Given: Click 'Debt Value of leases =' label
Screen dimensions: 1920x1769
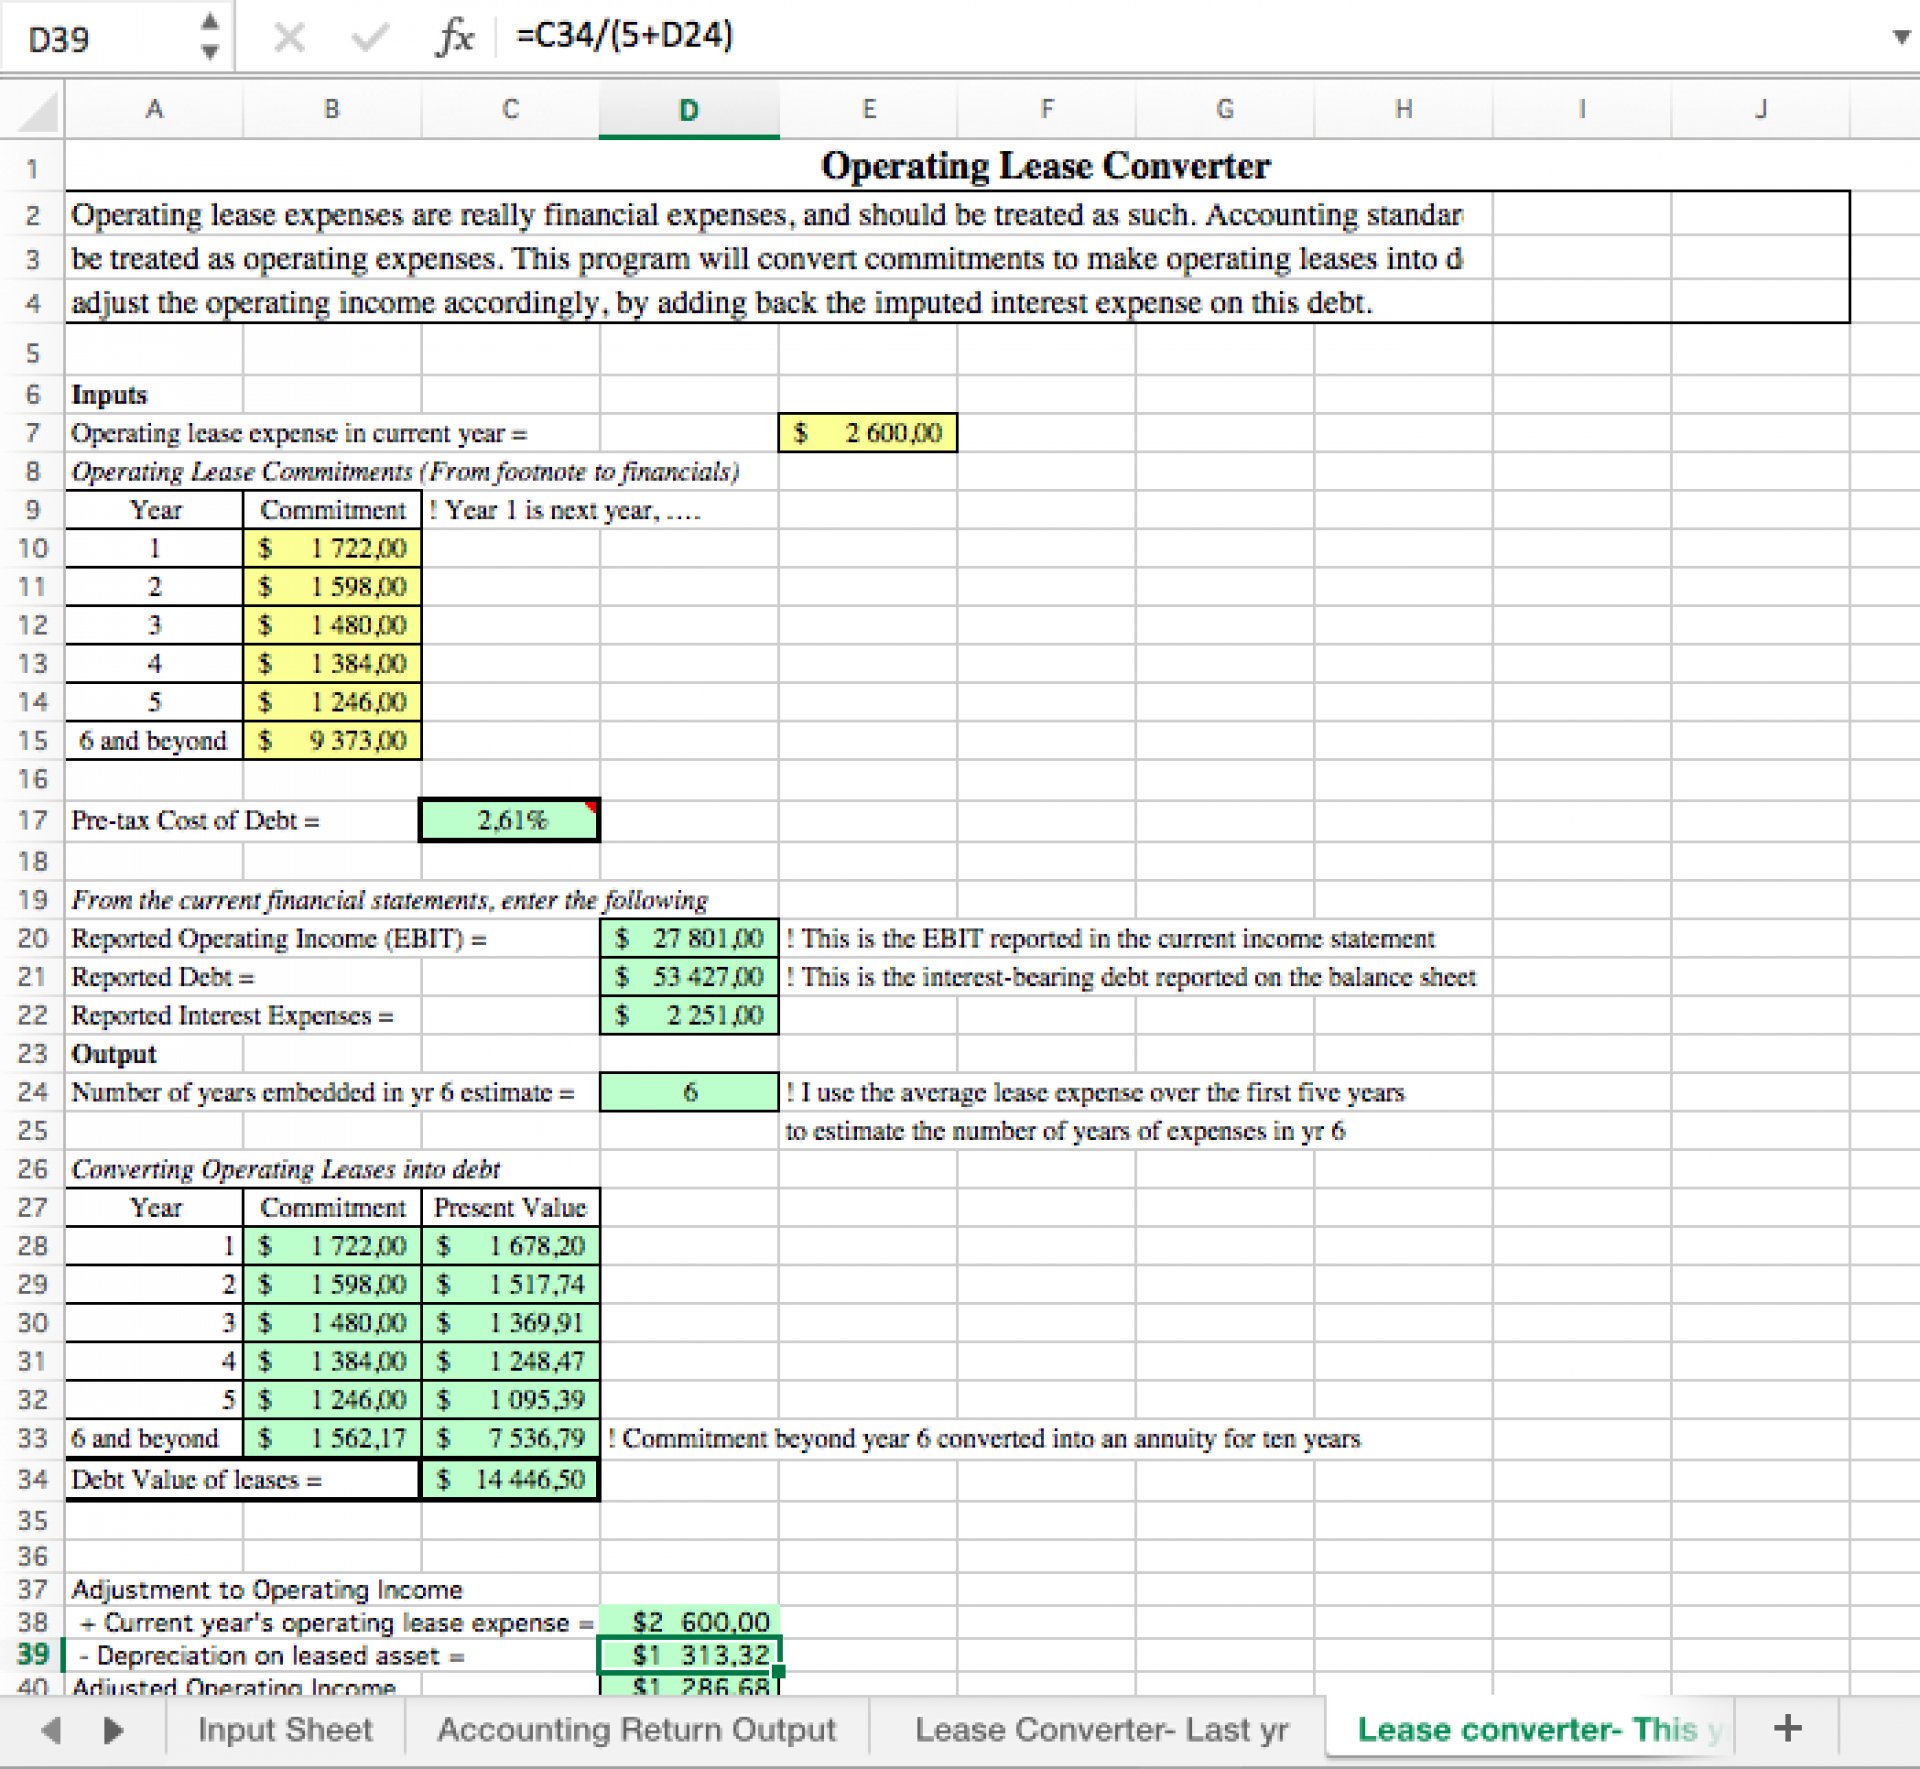Looking at the screenshot, I should [x=197, y=1479].
